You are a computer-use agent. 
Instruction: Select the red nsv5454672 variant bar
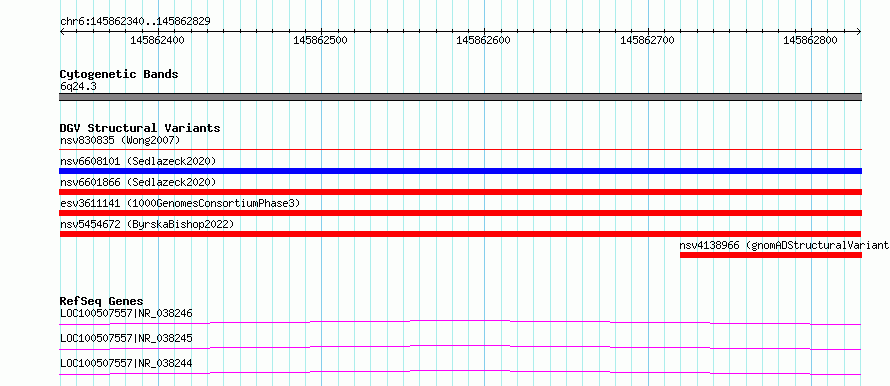tap(460, 234)
